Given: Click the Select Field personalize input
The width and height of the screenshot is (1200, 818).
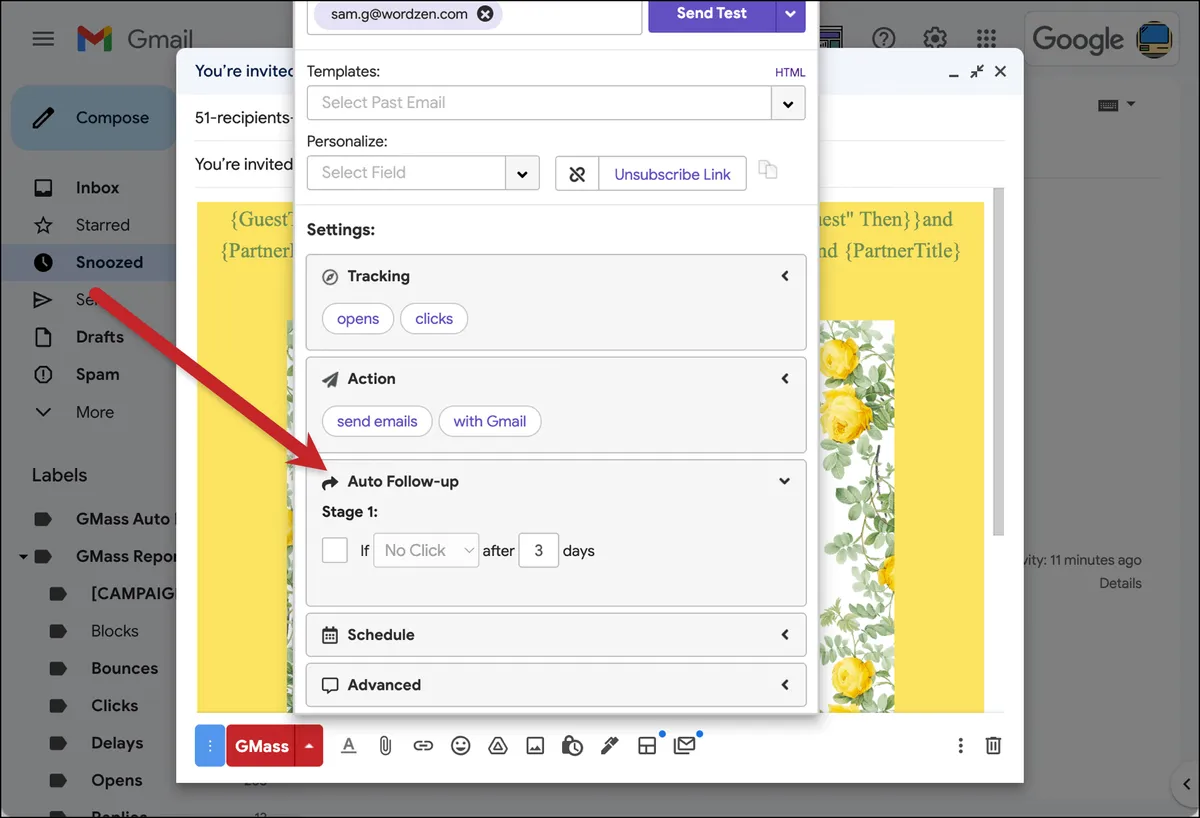Looking at the screenshot, I should click(x=407, y=173).
